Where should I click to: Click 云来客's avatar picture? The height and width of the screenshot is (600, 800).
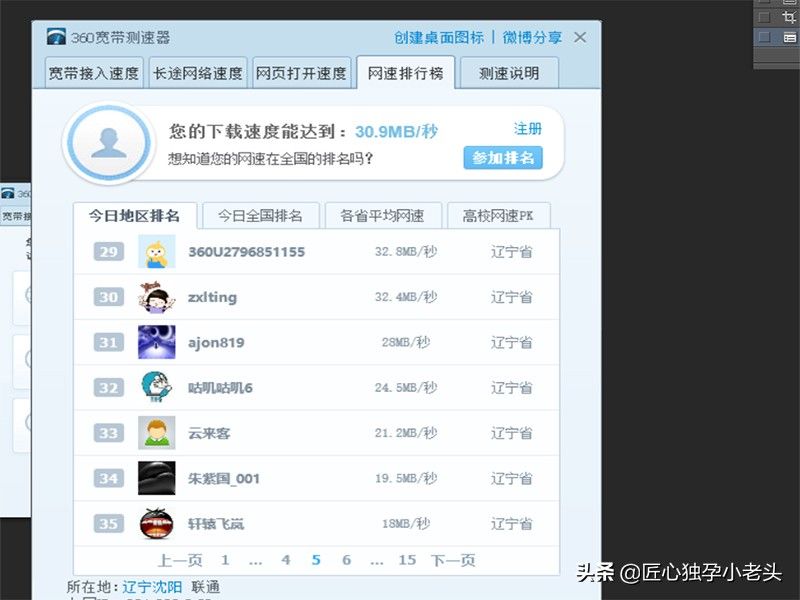pos(157,433)
